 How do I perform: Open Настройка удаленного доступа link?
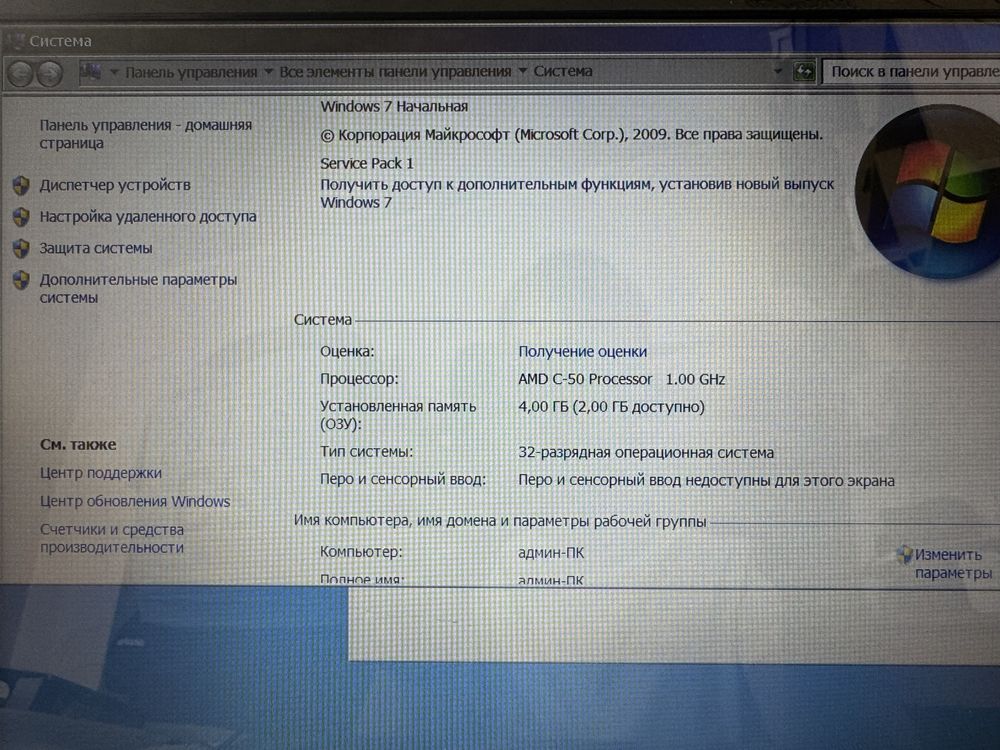point(148,217)
